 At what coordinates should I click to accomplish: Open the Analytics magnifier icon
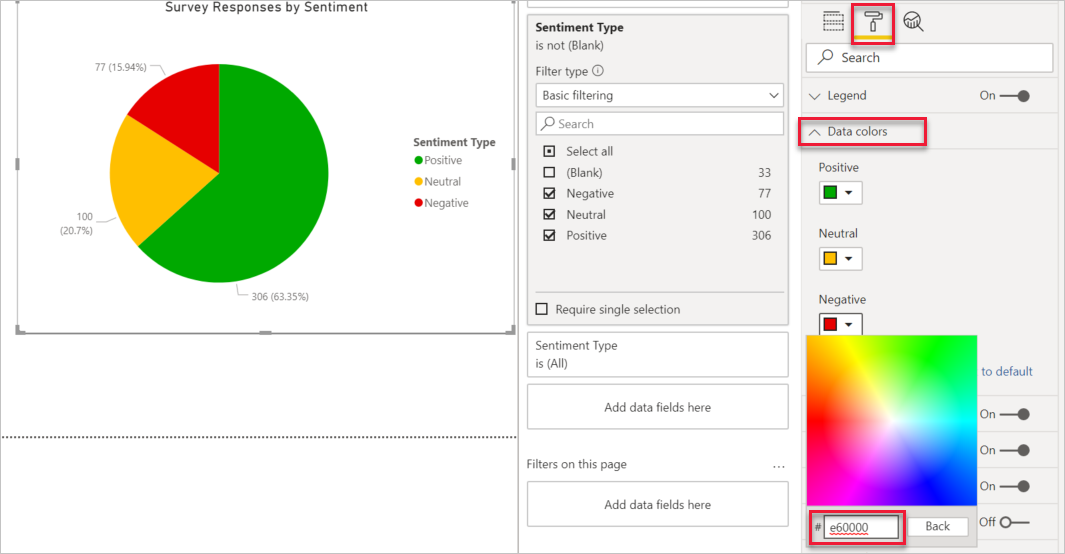(914, 22)
